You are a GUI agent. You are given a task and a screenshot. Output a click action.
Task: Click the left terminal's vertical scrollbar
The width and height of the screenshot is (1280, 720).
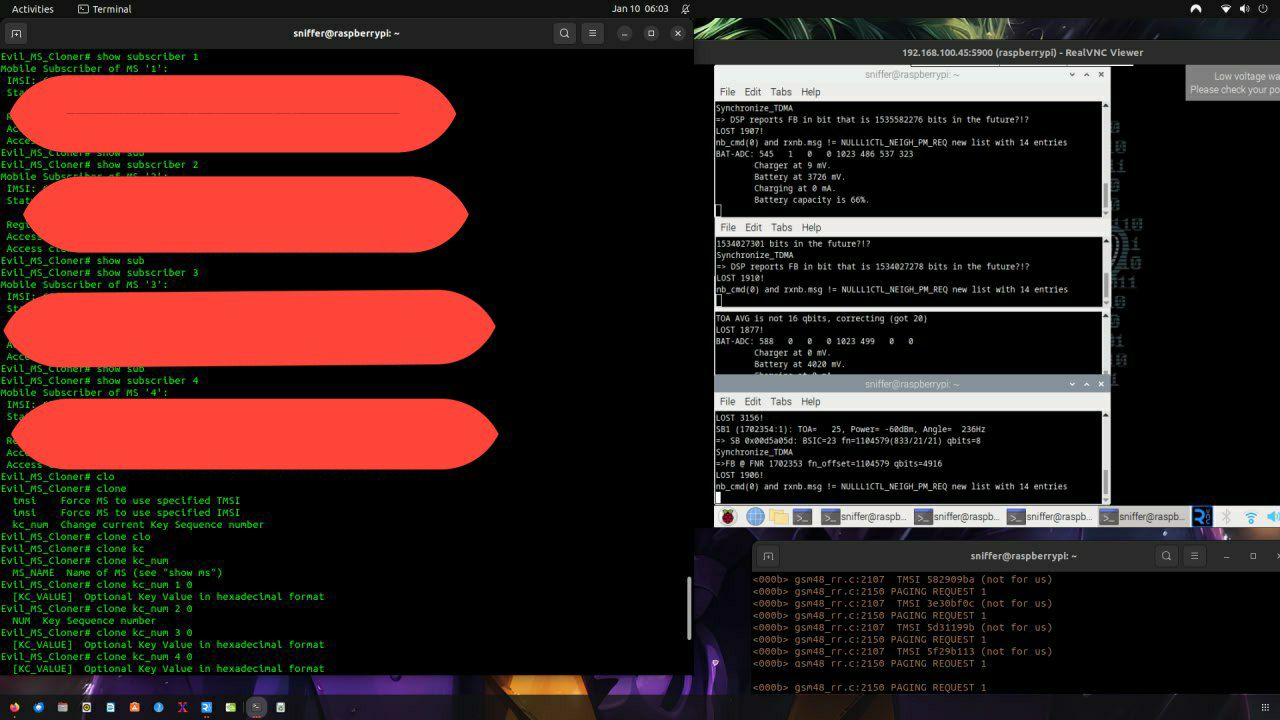(689, 608)
